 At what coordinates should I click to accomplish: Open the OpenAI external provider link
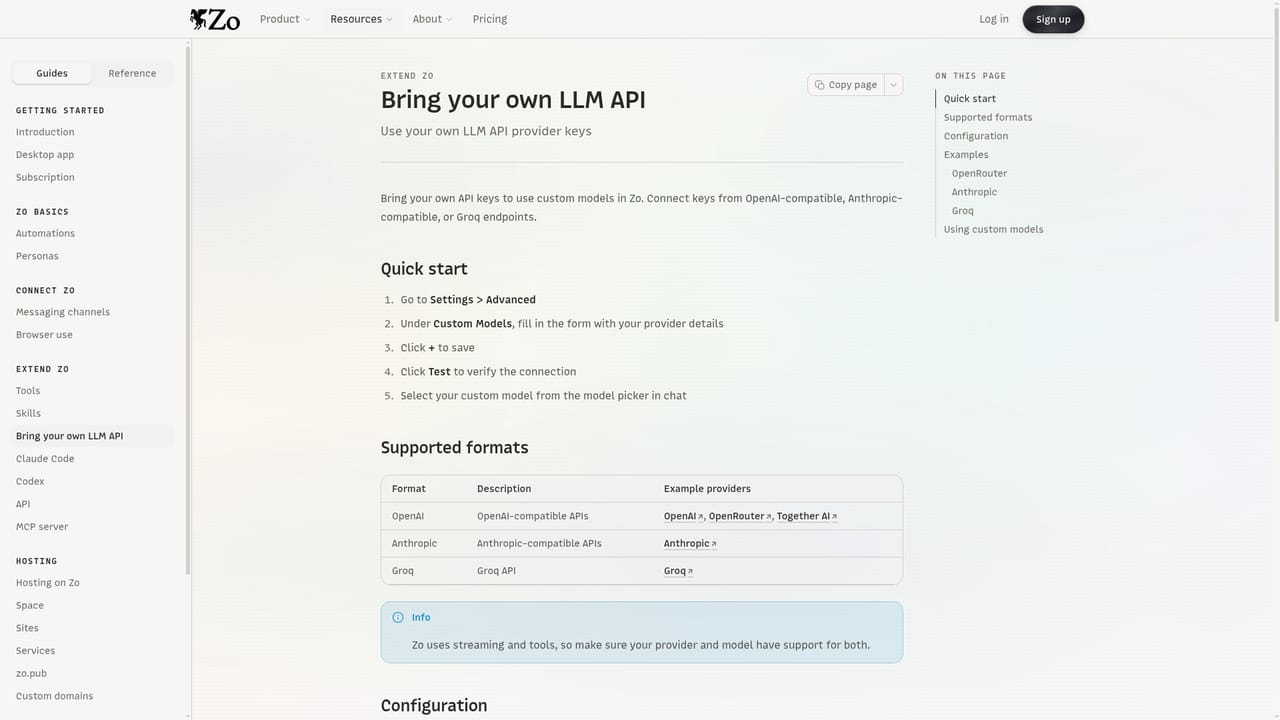(684, 516)
